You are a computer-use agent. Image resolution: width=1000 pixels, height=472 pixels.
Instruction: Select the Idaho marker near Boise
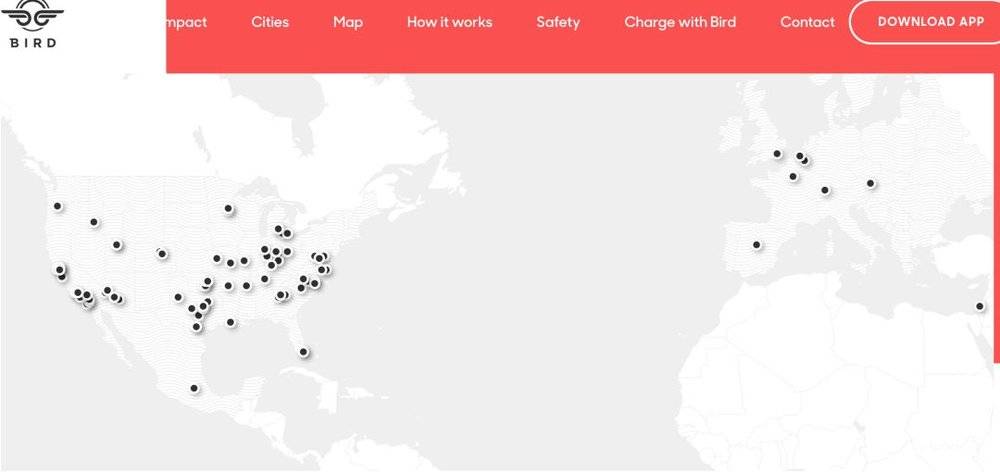click(x=94, y=222)
